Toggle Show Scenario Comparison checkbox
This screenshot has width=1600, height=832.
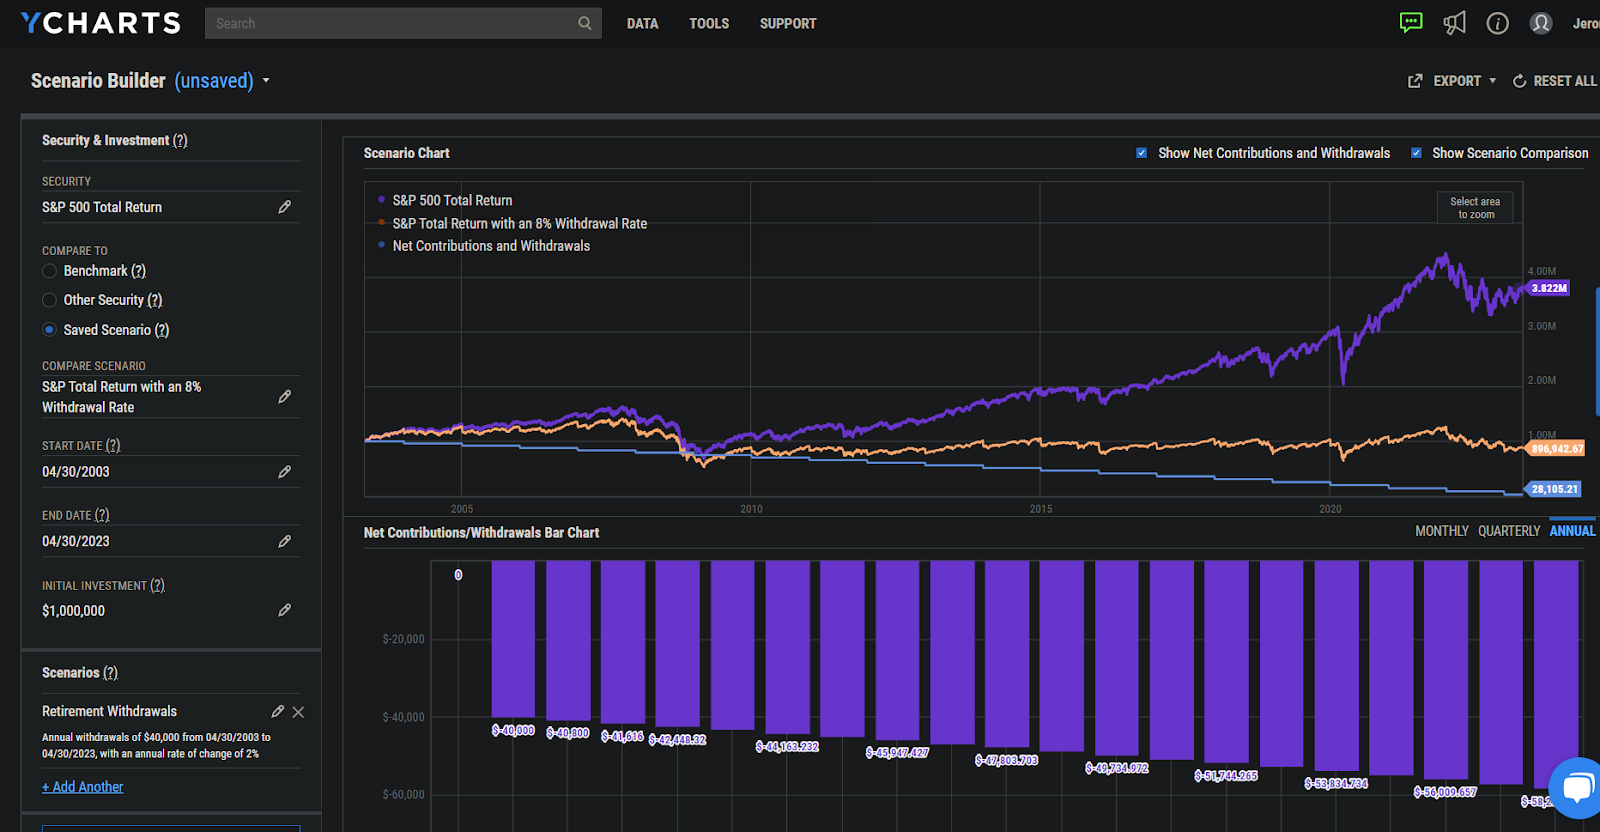tap(1416, 153)
